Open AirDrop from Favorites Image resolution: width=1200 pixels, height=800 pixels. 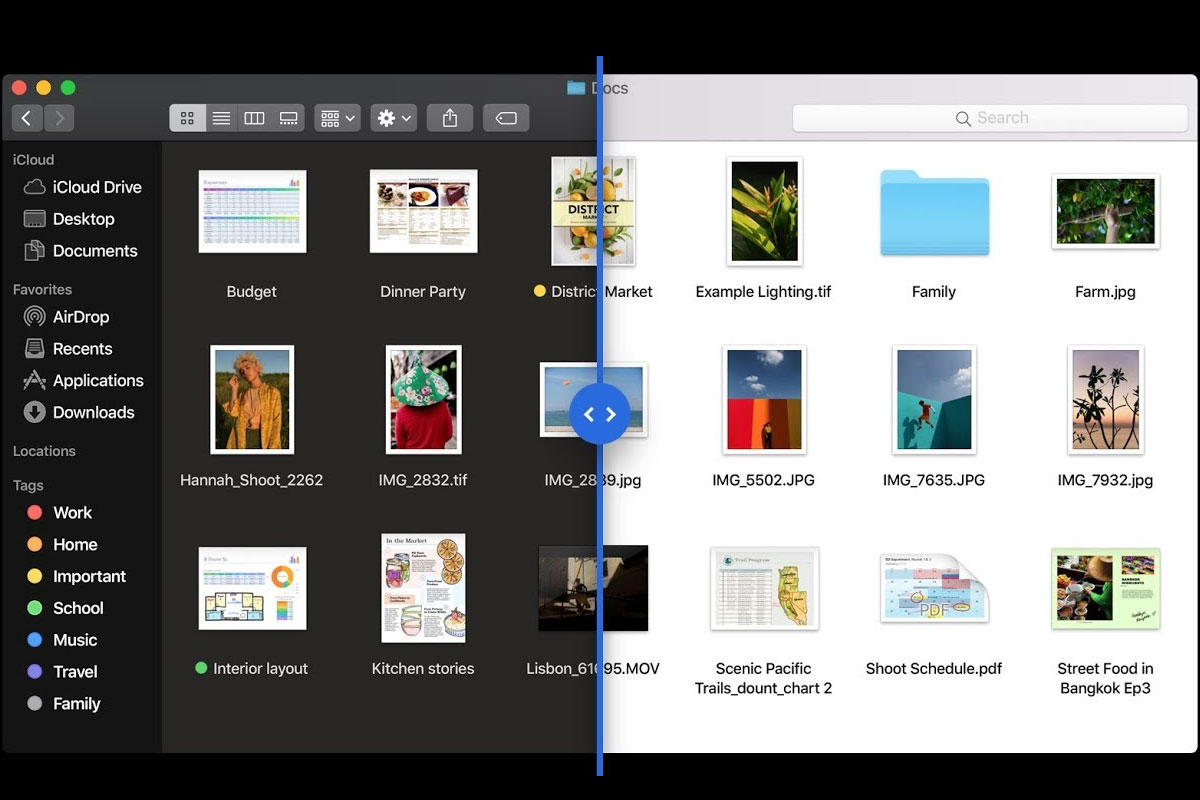coord(82,317)
